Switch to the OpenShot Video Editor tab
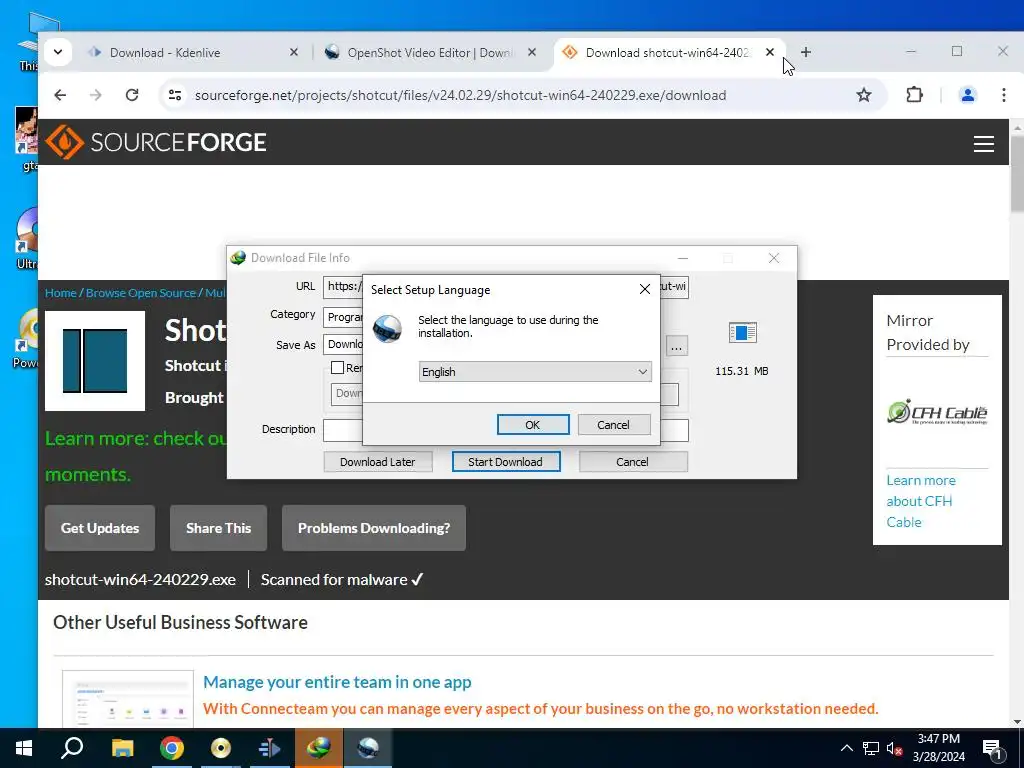 (428, 52)
